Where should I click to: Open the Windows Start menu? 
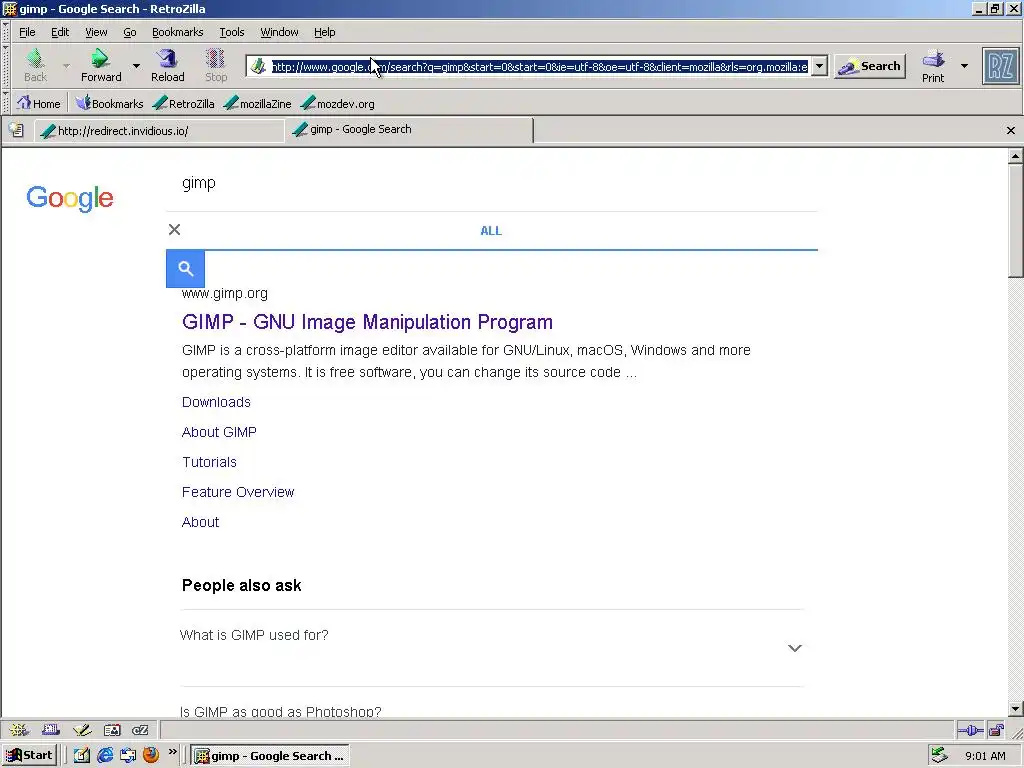pyautogui.click(x=29, y=756)
